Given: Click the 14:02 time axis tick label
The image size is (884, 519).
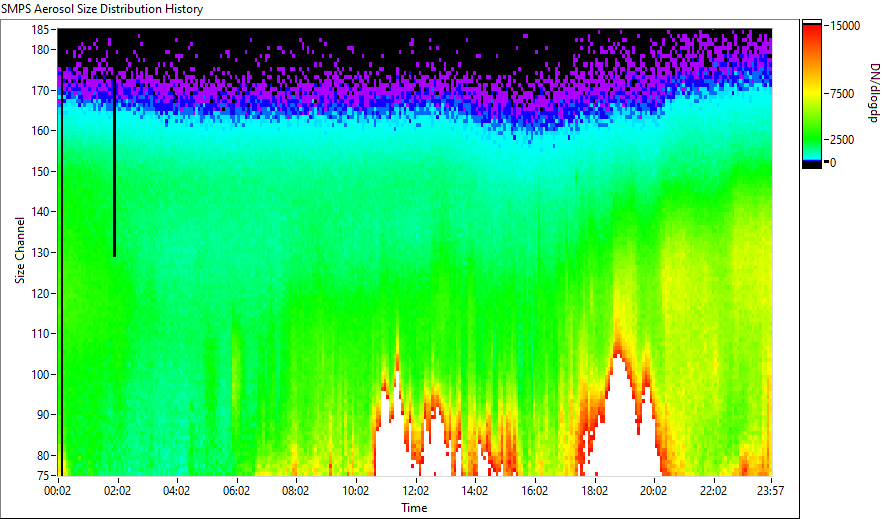Looking at the screenshot, I should coord(475,491).
